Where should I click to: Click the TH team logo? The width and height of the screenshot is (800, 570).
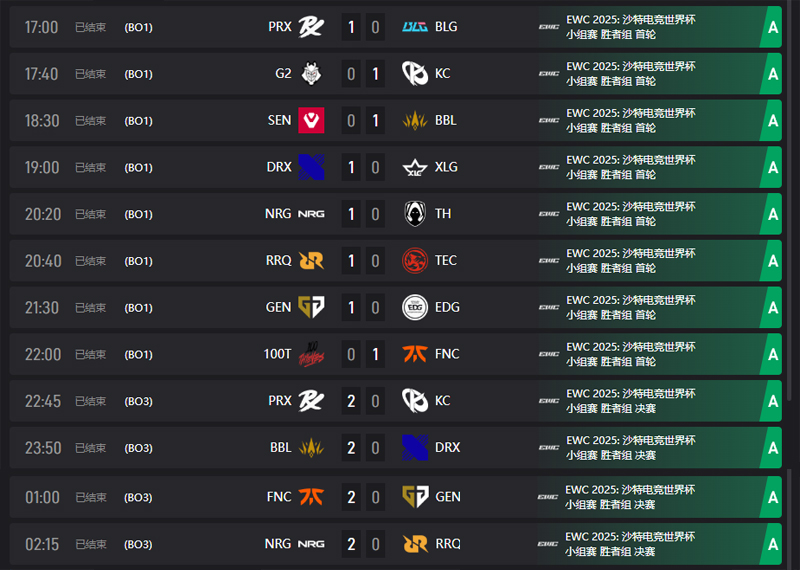[x=415, y=214]
